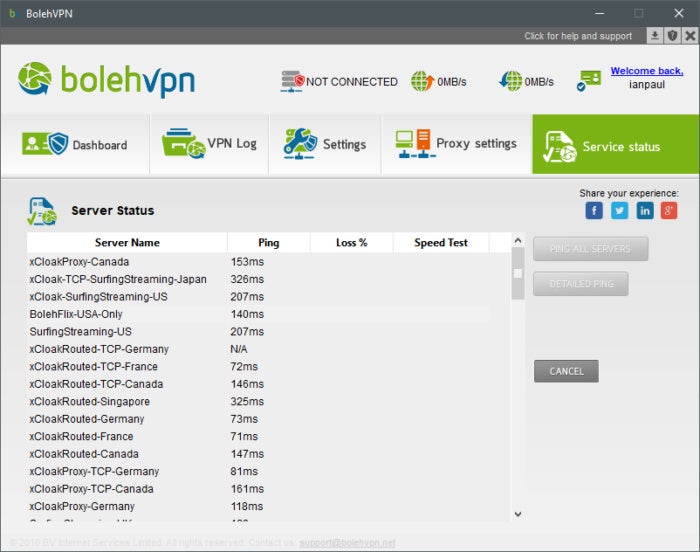
Task: Select the BolehFlix-USA-Only server
Action: tap(269, 314)
